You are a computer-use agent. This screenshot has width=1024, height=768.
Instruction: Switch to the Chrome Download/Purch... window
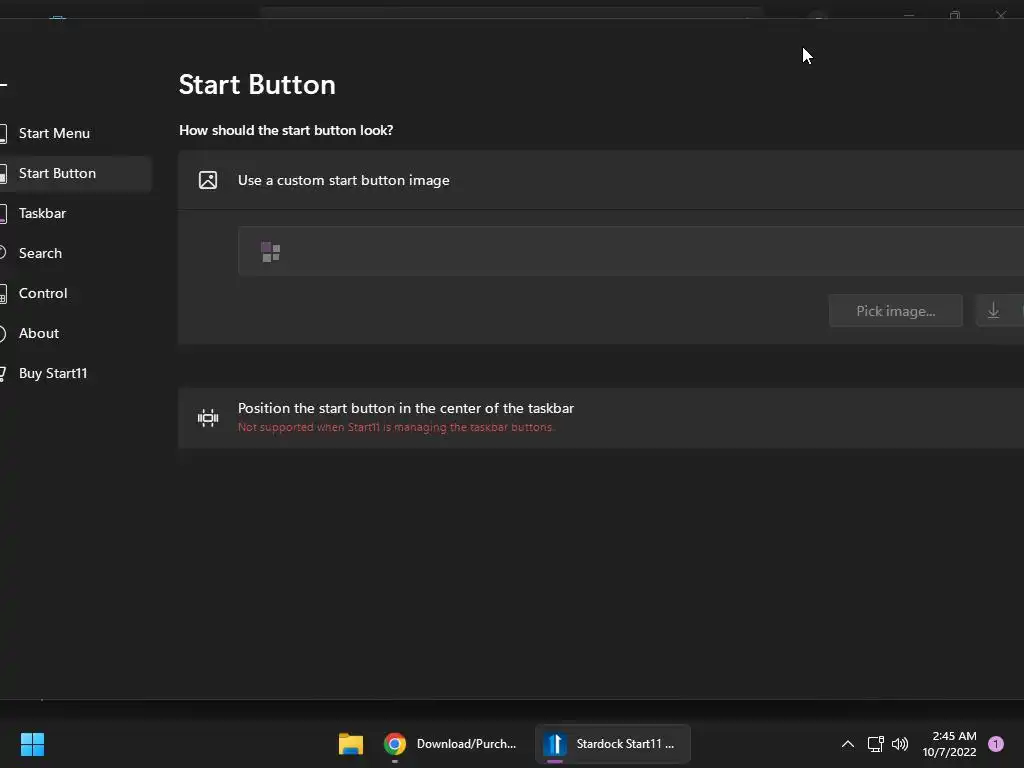[x=451, y=744]
